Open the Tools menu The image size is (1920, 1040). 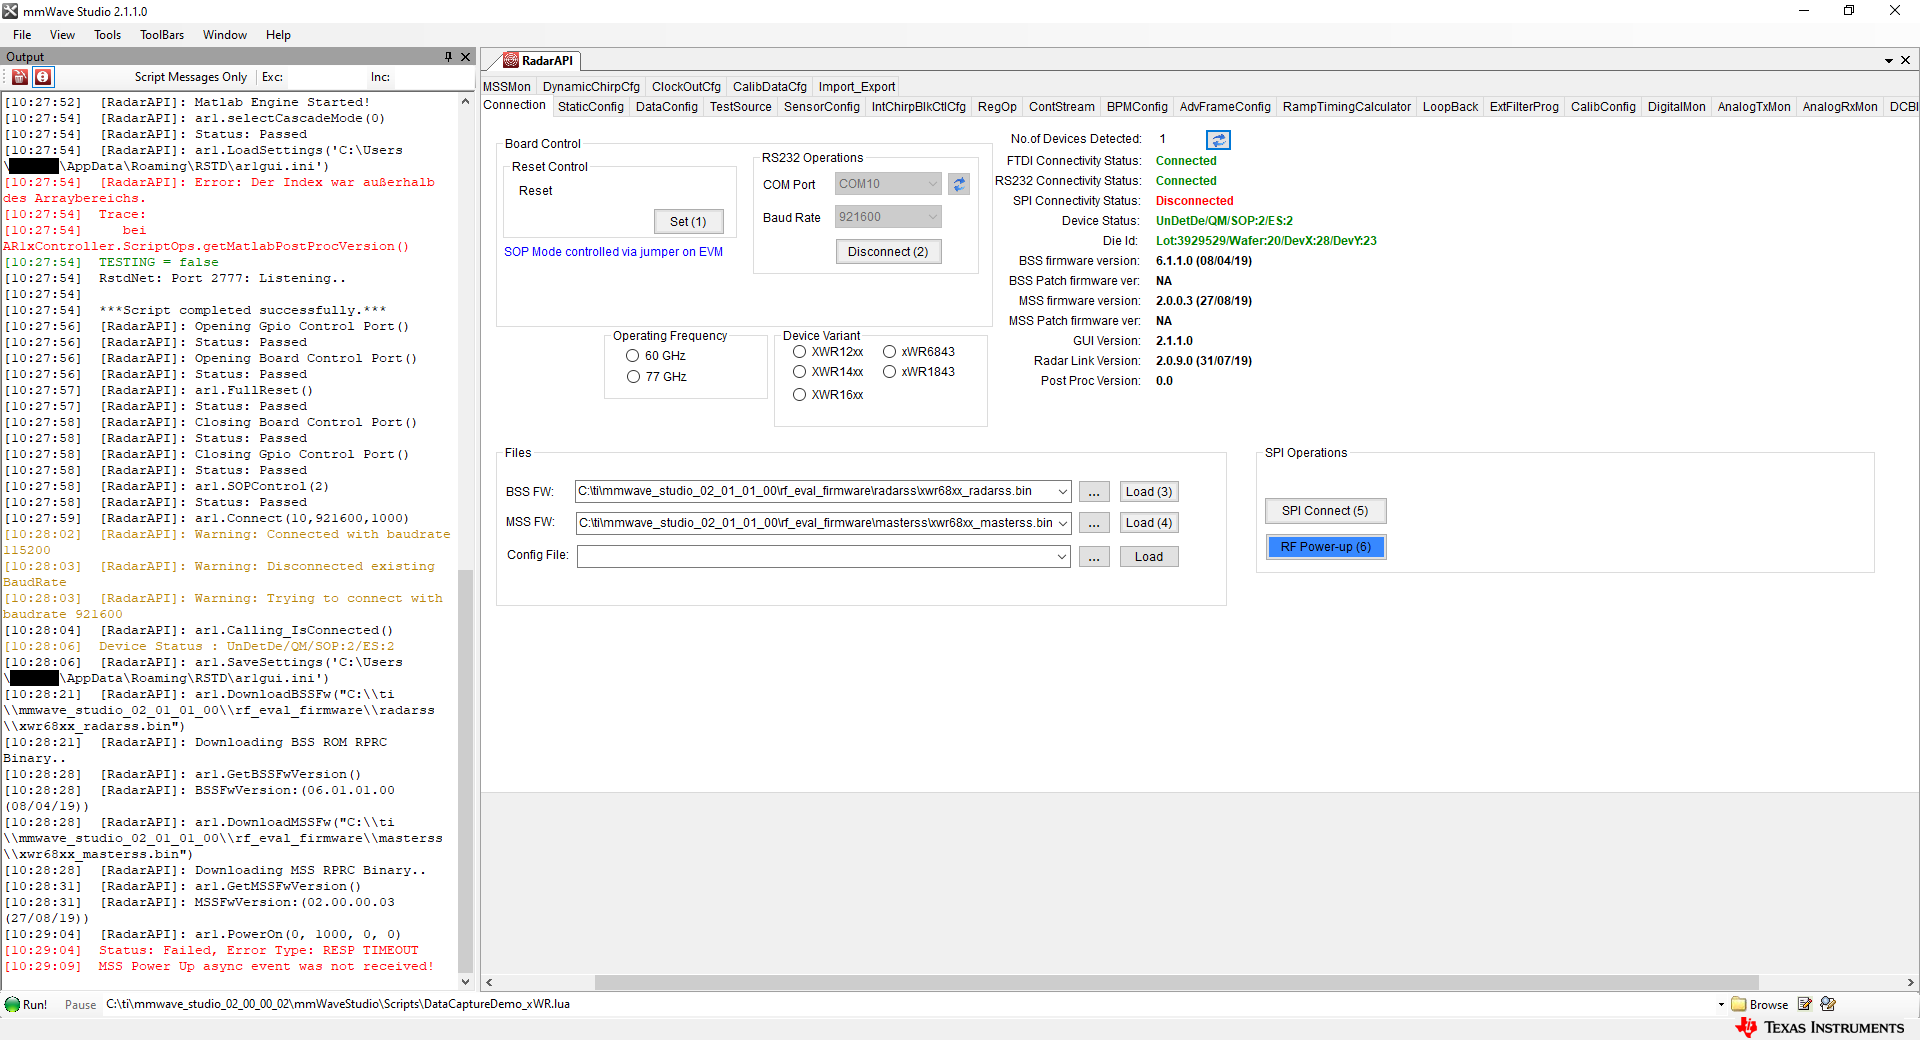pyautogui.click(x=107, y=35)
